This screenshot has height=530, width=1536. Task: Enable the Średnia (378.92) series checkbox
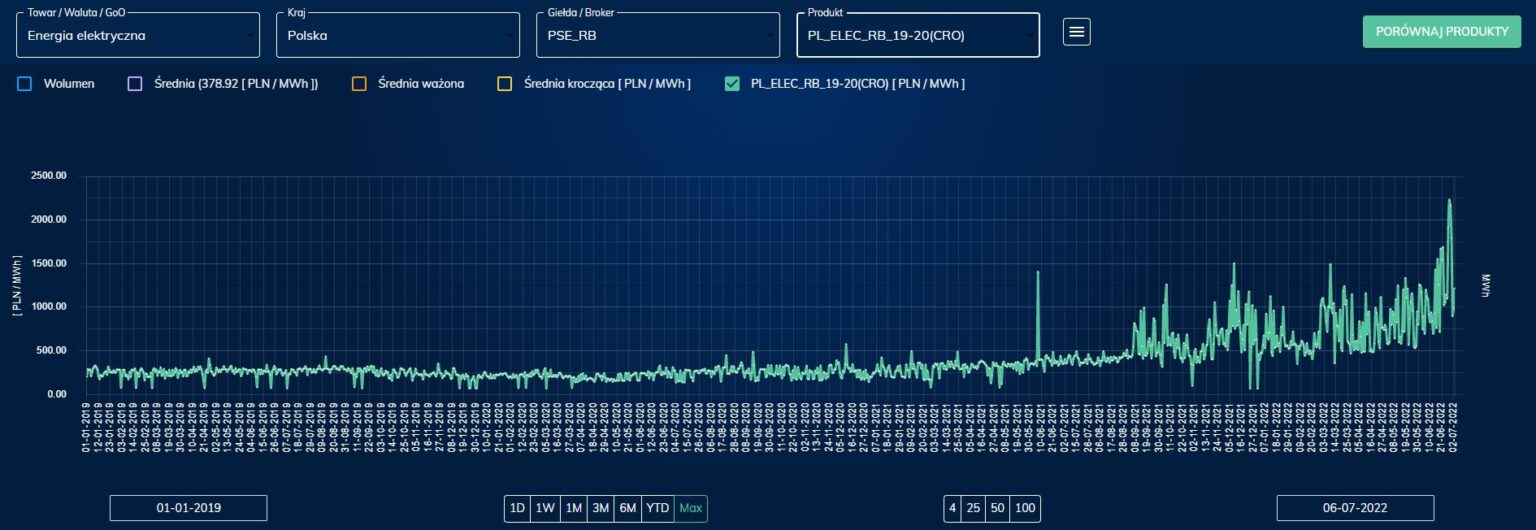[135, 84]
